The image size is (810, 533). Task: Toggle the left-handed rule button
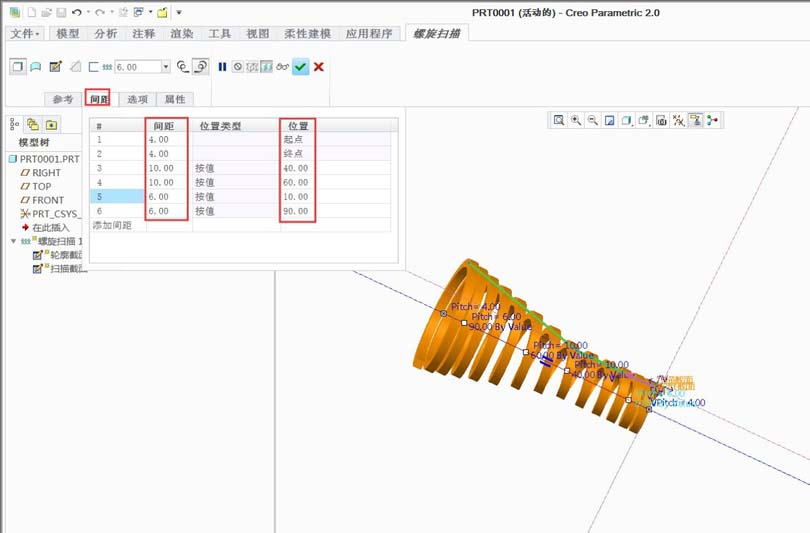(x=183, y=67)
